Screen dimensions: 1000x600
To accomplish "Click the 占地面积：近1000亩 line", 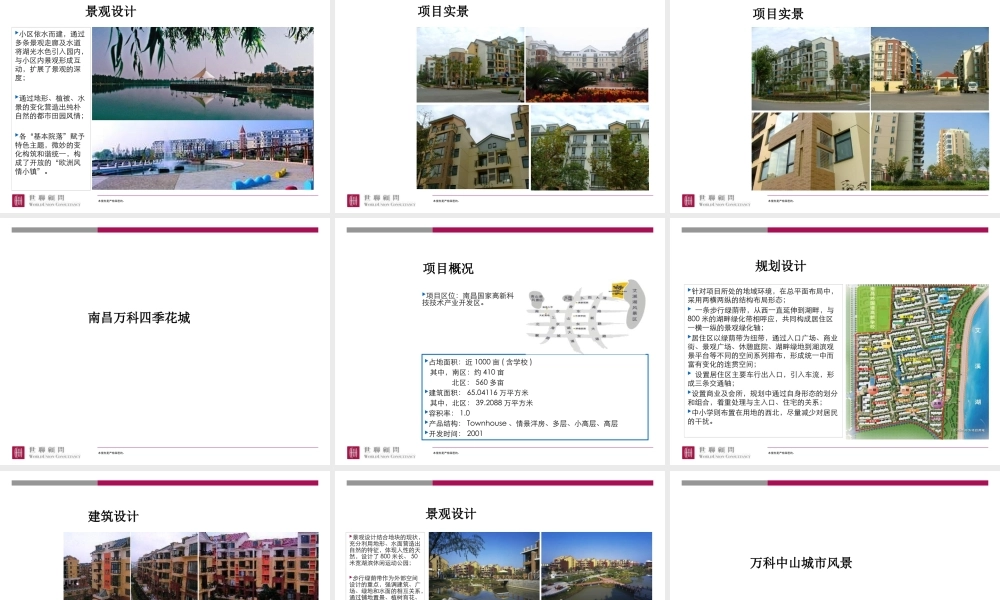I will click(x=479, y=362).
